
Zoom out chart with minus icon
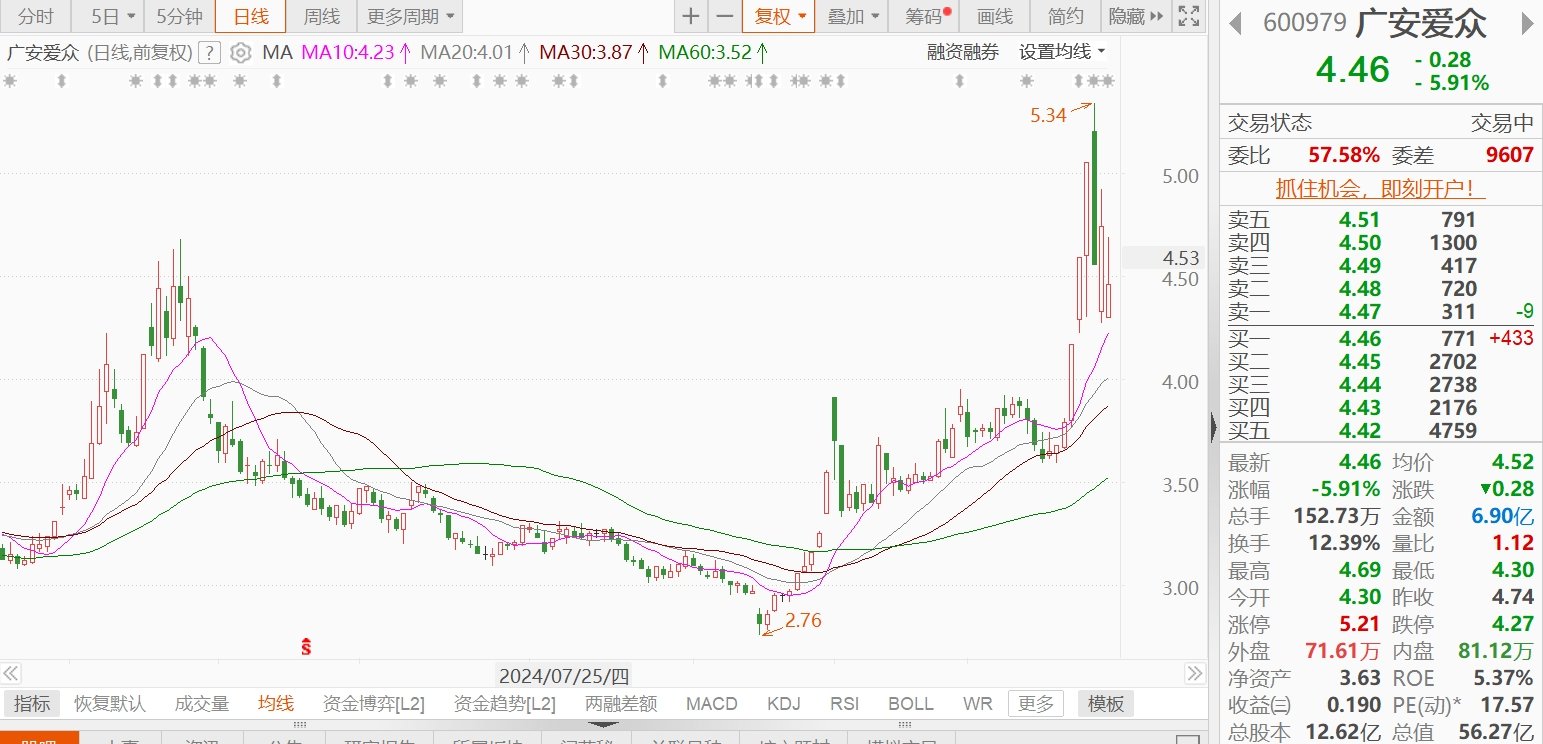[724, 16]
